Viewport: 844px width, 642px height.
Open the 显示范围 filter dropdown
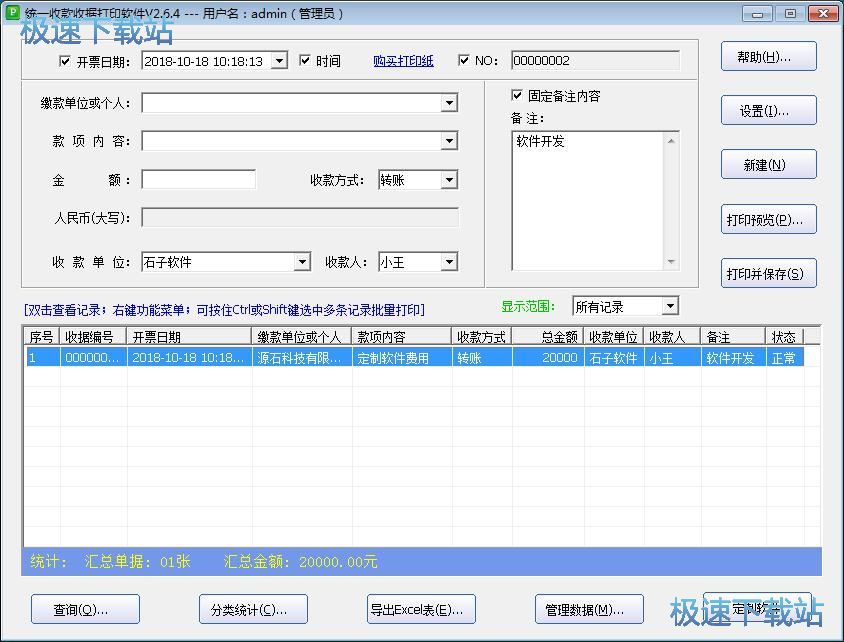point(670,306)
